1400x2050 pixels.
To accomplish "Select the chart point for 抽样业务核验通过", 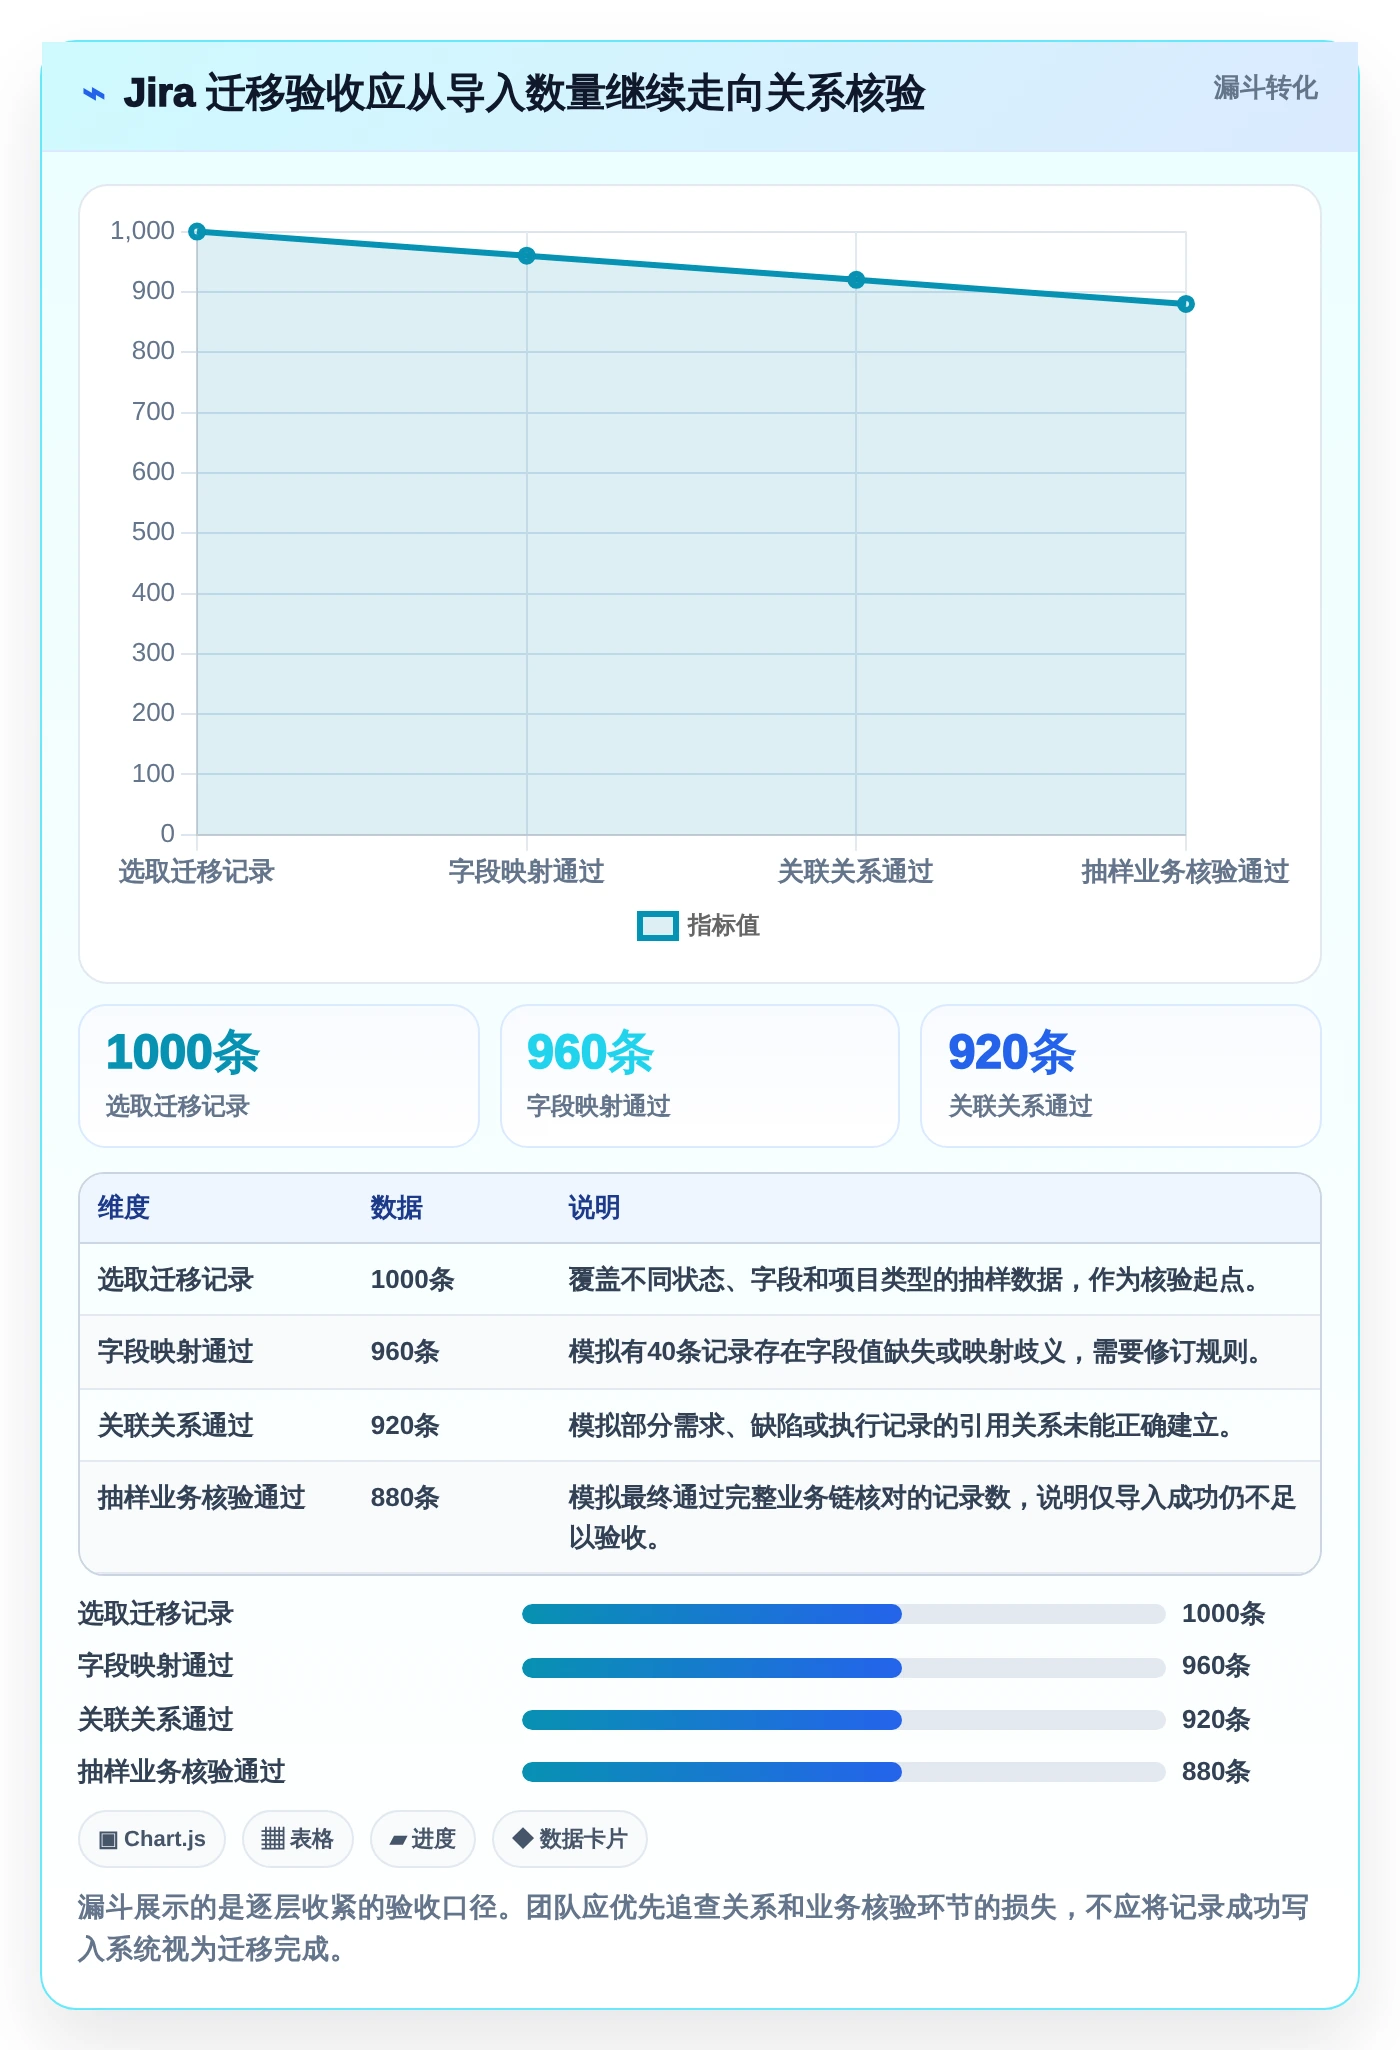I will click(1186, 304).
